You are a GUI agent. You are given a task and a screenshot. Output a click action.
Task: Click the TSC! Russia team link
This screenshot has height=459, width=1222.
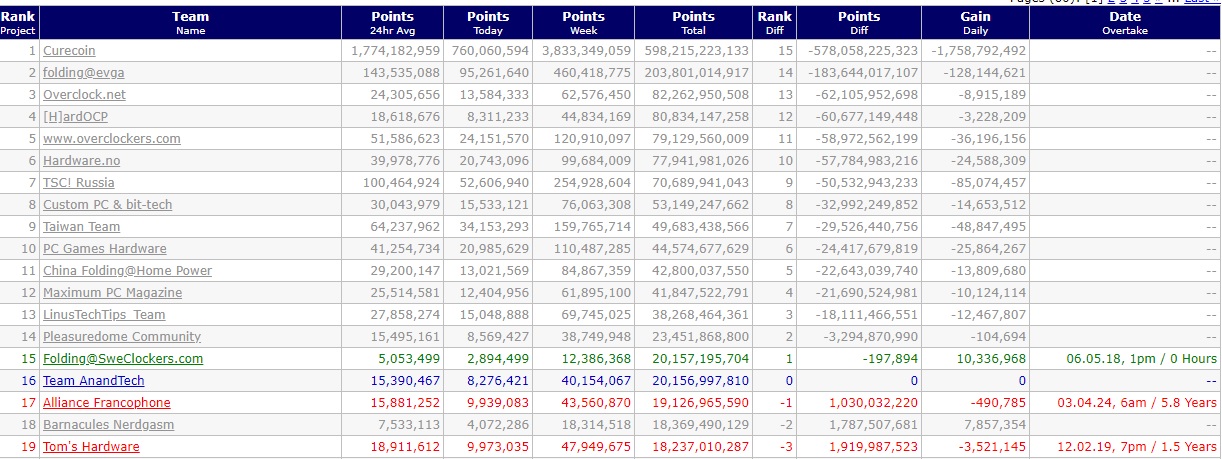click(78, 182)
